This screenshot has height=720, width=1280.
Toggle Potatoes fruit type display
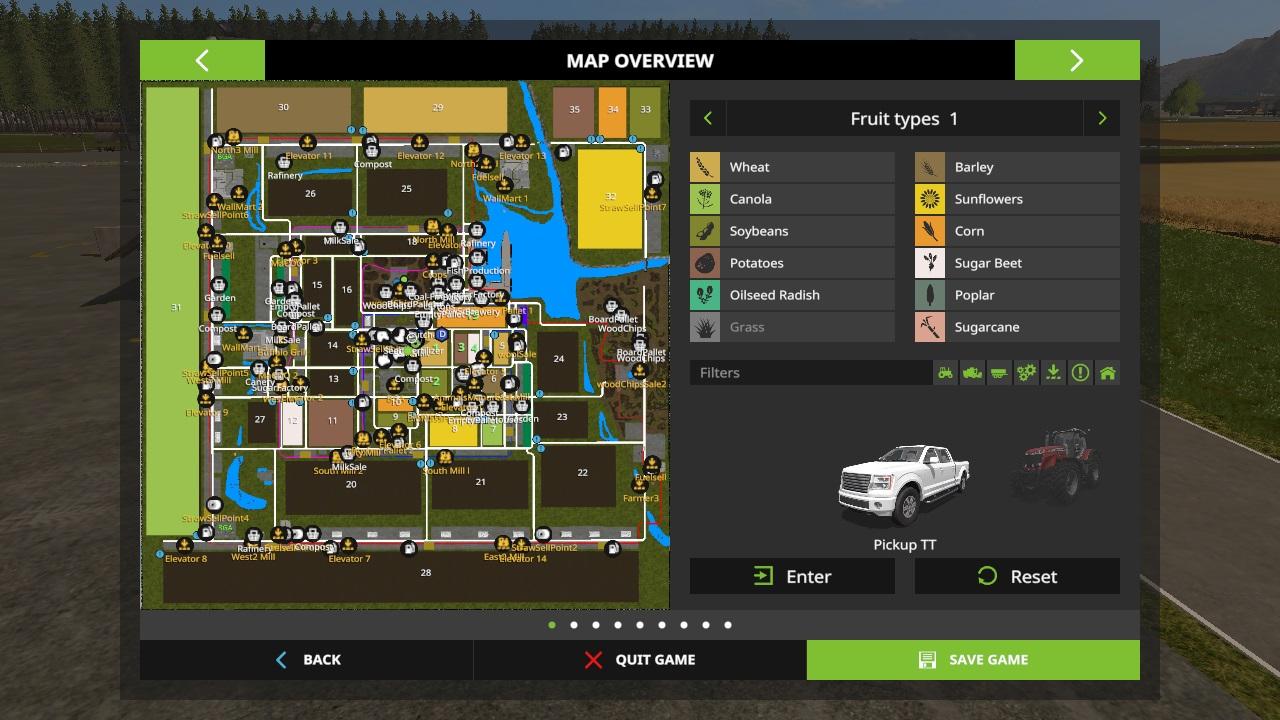(792, 263)
